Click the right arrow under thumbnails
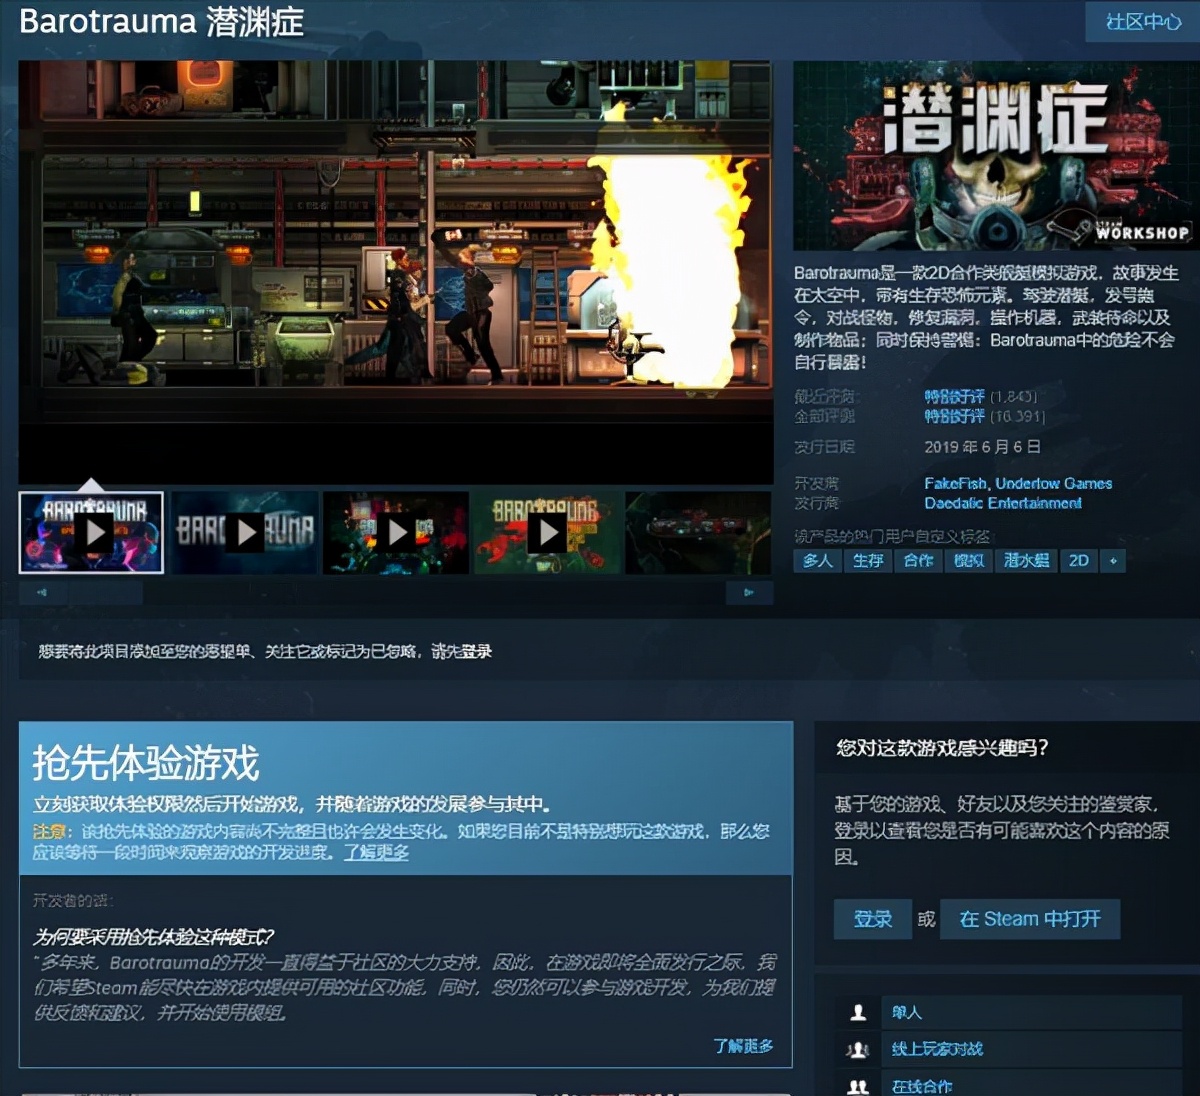1200x1096 pixels. click(x=749, y=592)
